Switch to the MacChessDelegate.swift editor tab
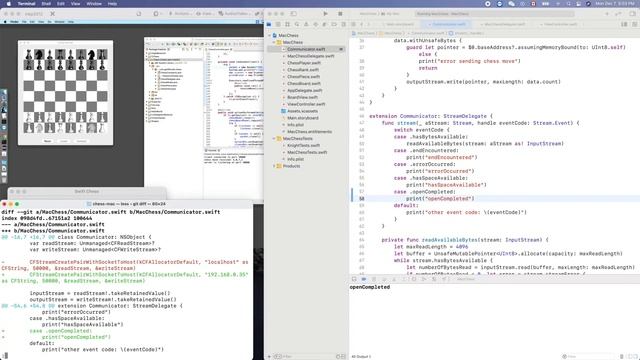 [504, 24]
